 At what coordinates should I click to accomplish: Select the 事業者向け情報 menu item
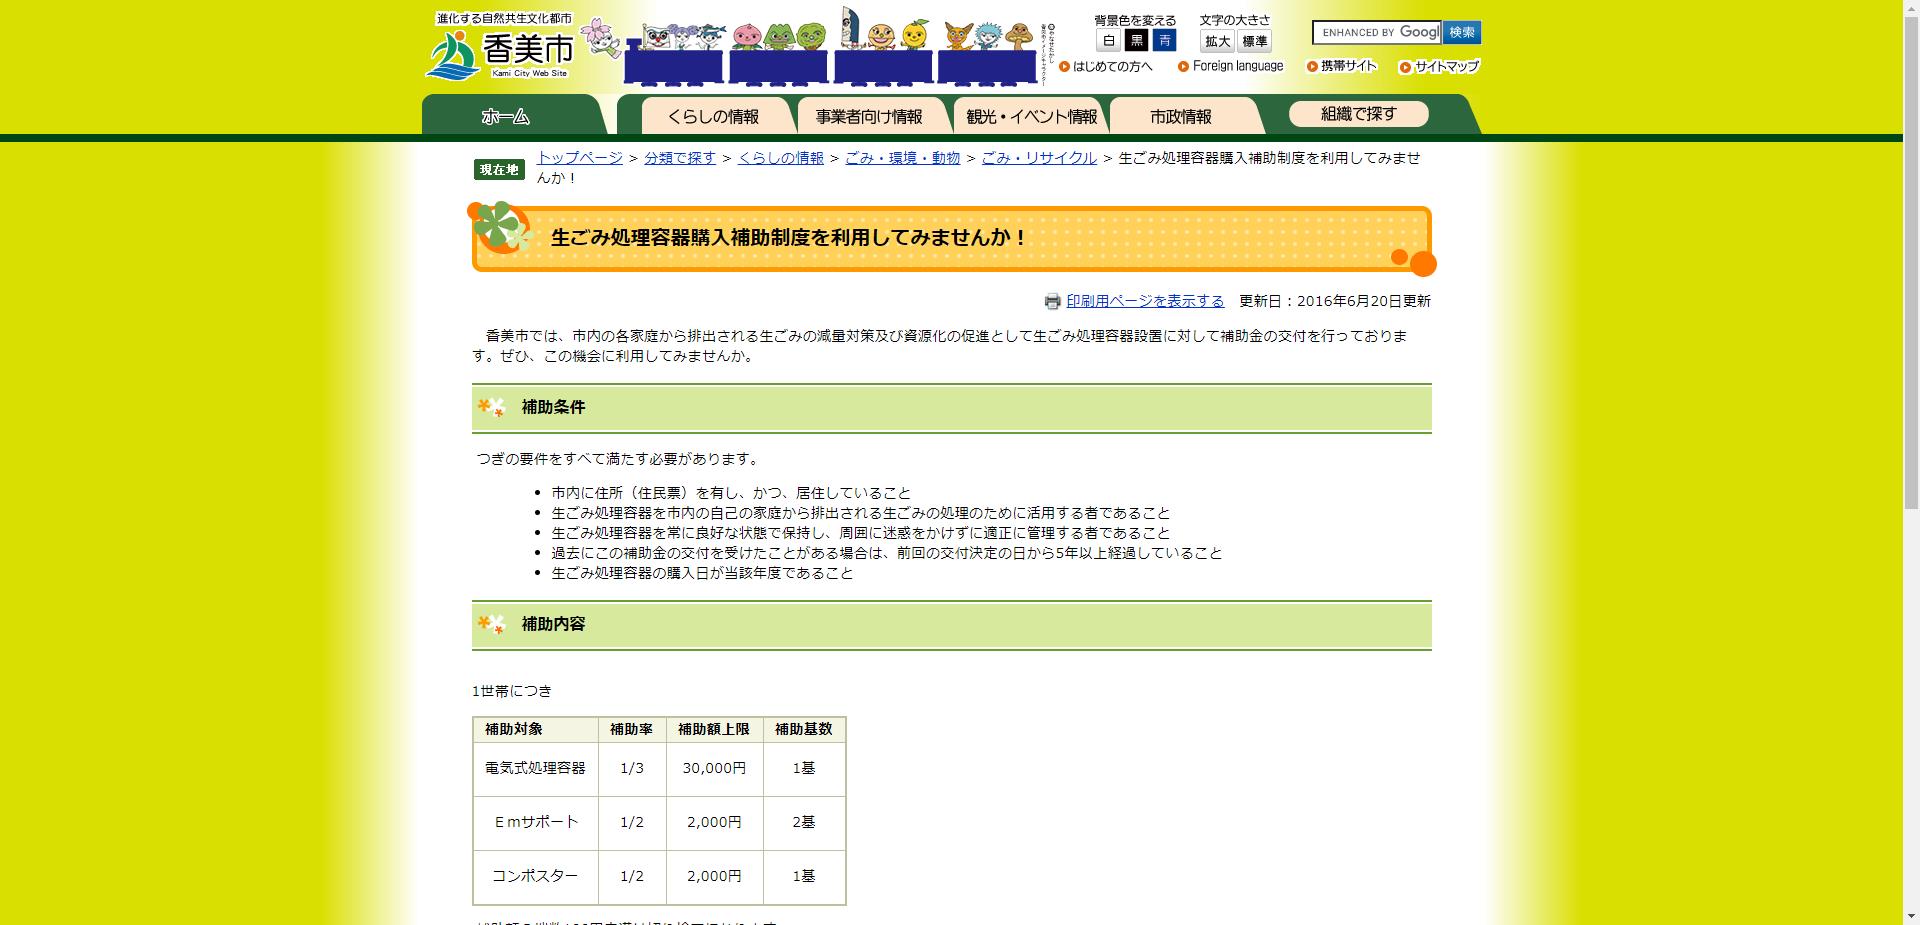(x=869, y=115)
